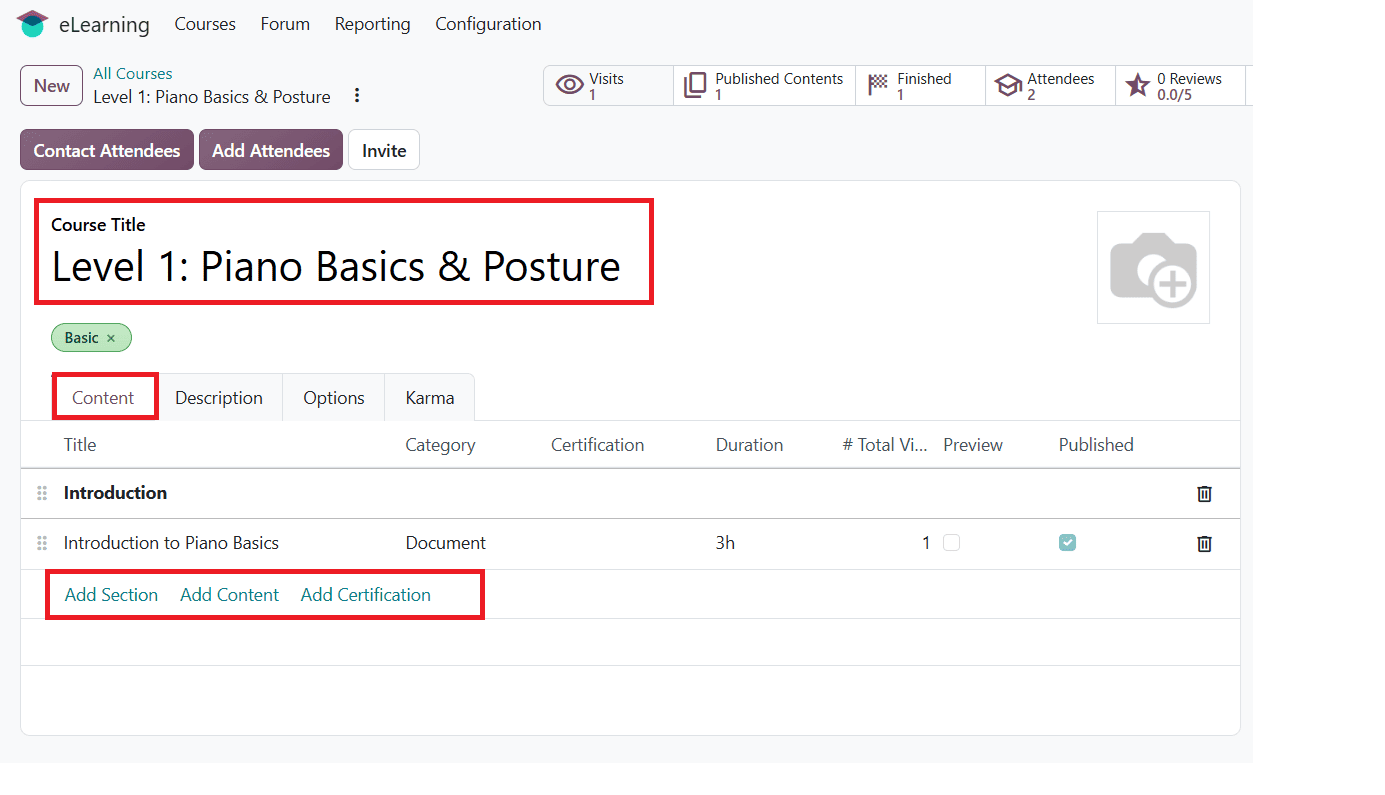The image size is (1385, 795).
Task: Click the eLearning app name
Action: (104, 25)
